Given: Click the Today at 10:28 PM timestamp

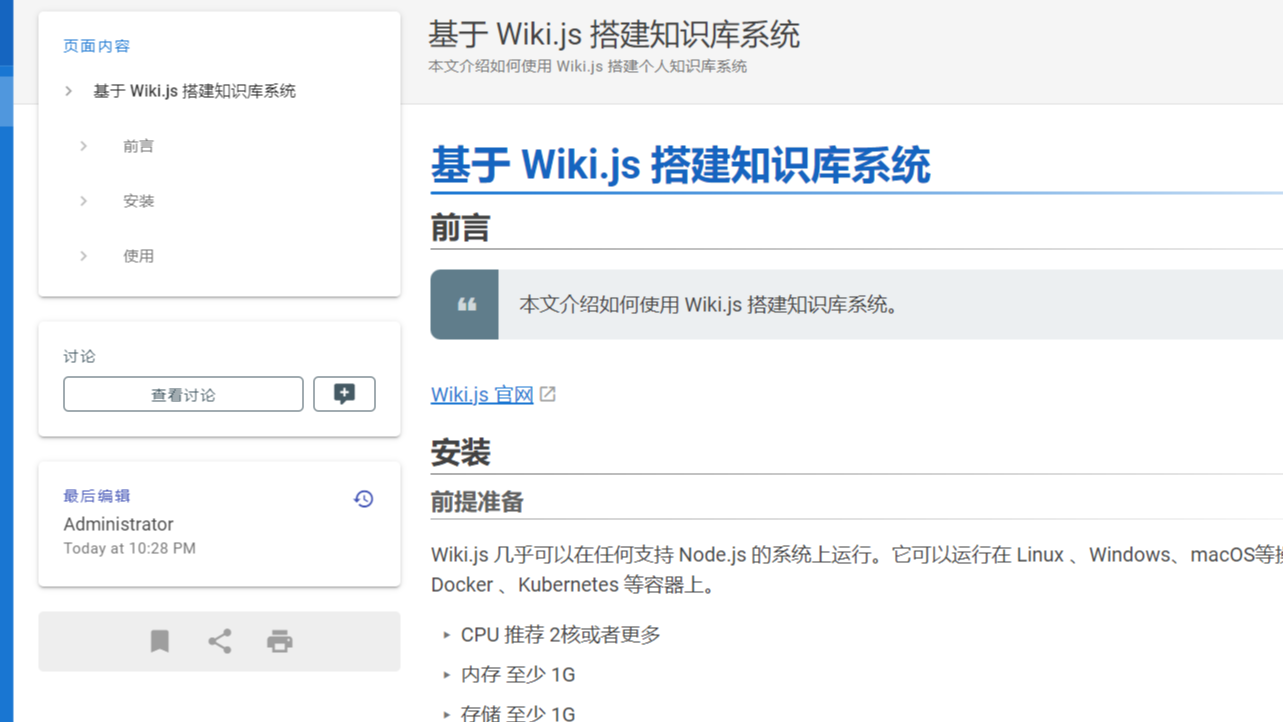Looking at the screenshot, I should [x=129, y=548].
